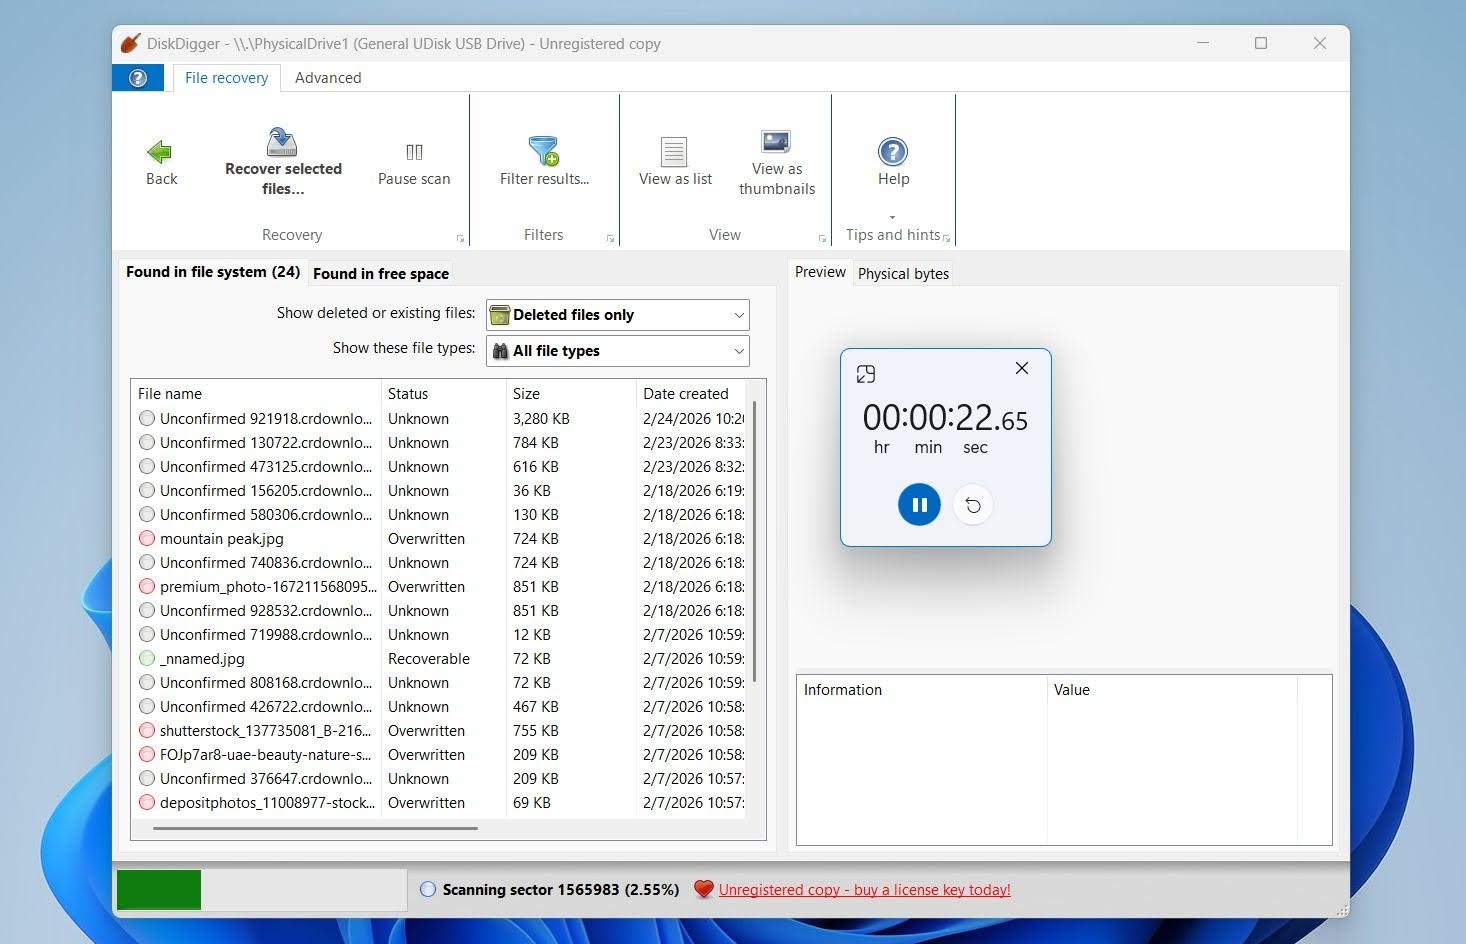The image size is (1466, 944).
Task: Open the Deleted files only dropdown
Action: [618, 315]
